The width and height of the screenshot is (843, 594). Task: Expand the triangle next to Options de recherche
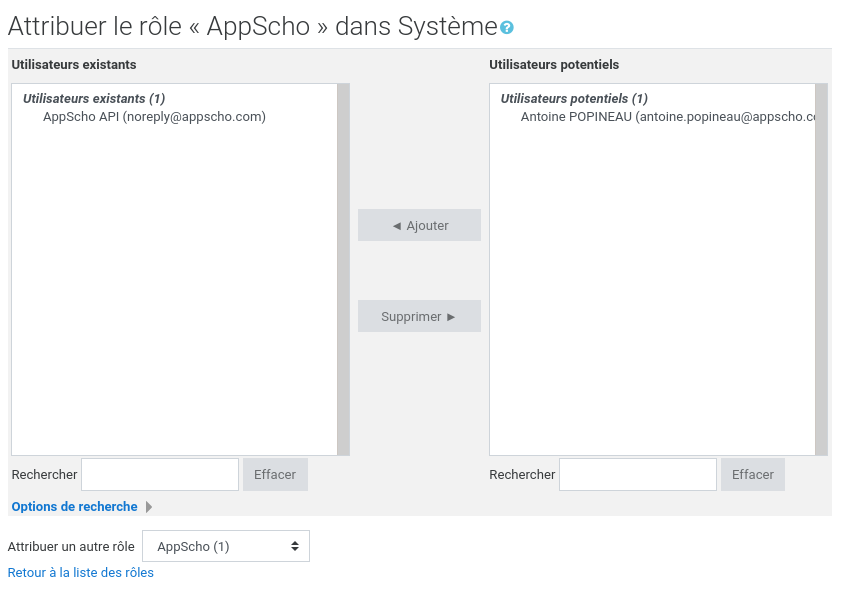pos(149,507)
